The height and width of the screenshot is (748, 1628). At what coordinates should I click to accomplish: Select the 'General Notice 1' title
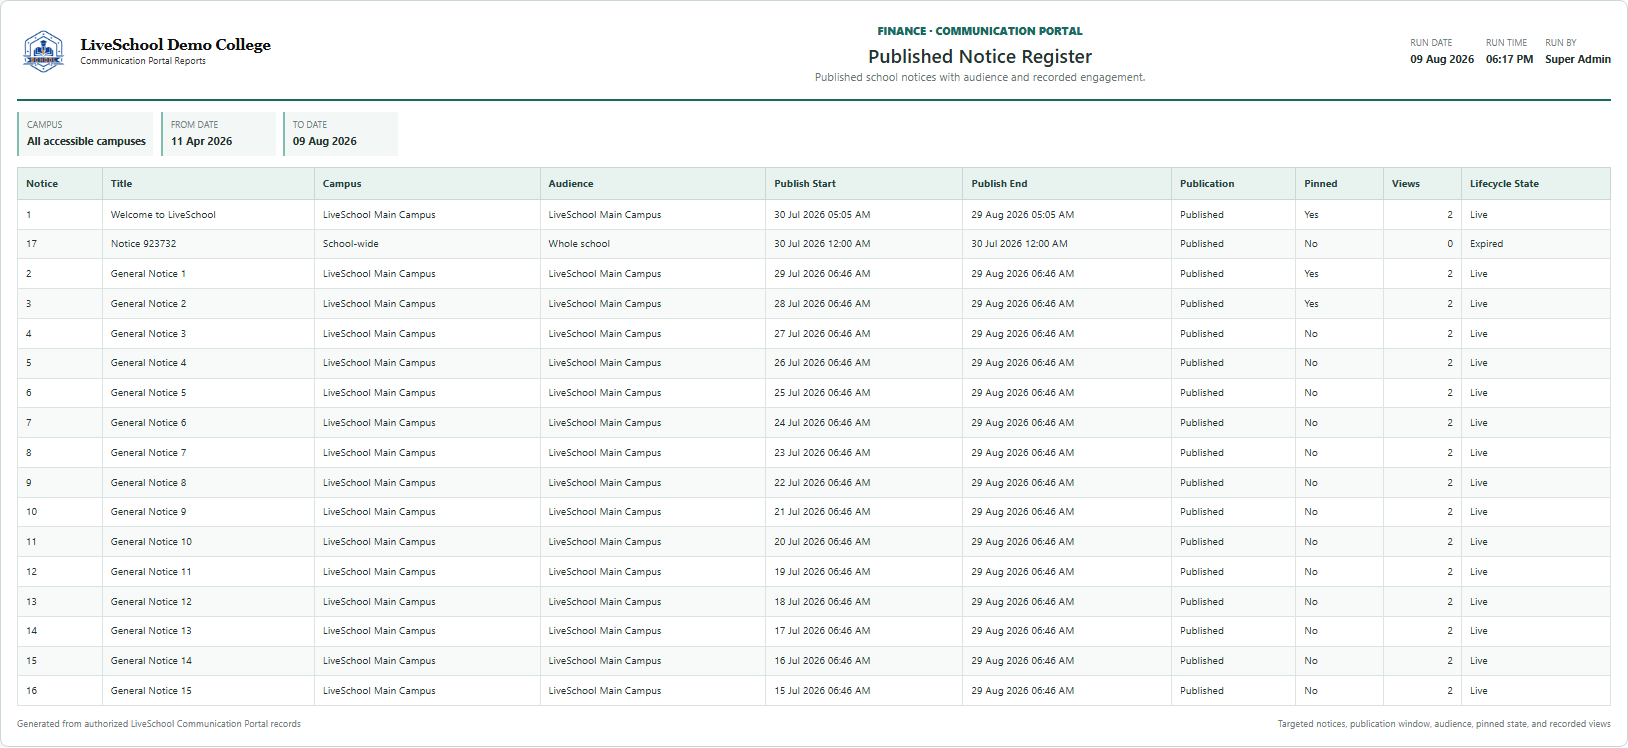point(148,274)
